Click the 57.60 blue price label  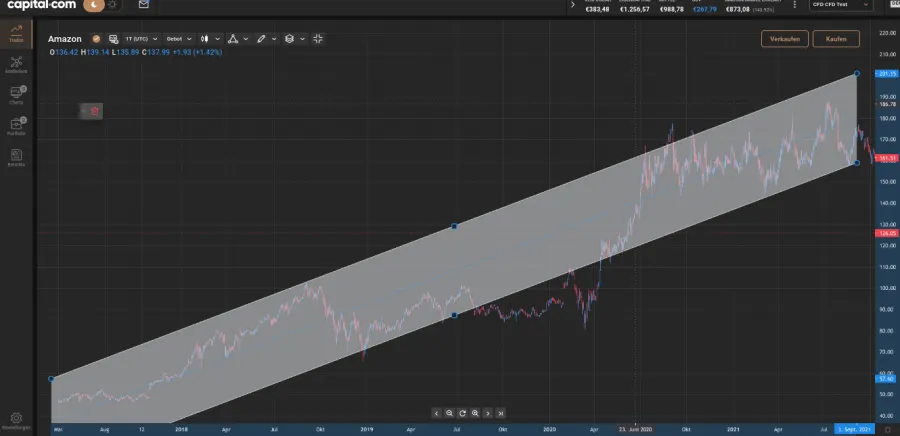(887, 379)
